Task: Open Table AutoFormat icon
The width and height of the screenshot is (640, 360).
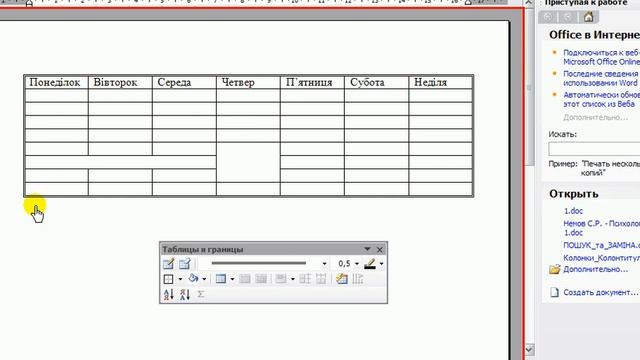Action: point(342,279)
